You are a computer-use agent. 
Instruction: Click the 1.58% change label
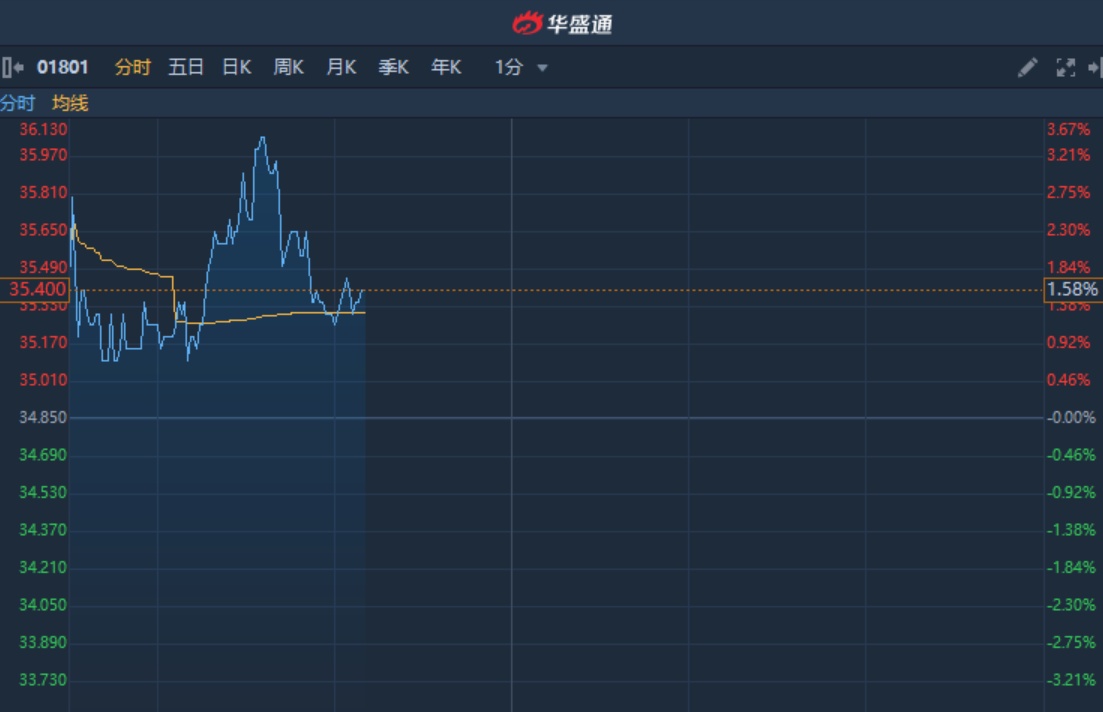click(x=1072, y=290)
